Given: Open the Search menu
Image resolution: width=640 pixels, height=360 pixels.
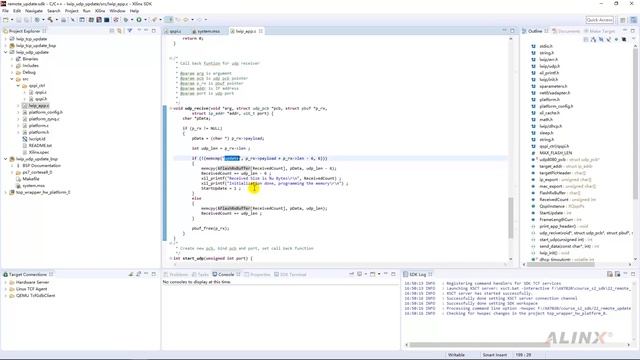Looking at the screenshot, I should point(53,11).
